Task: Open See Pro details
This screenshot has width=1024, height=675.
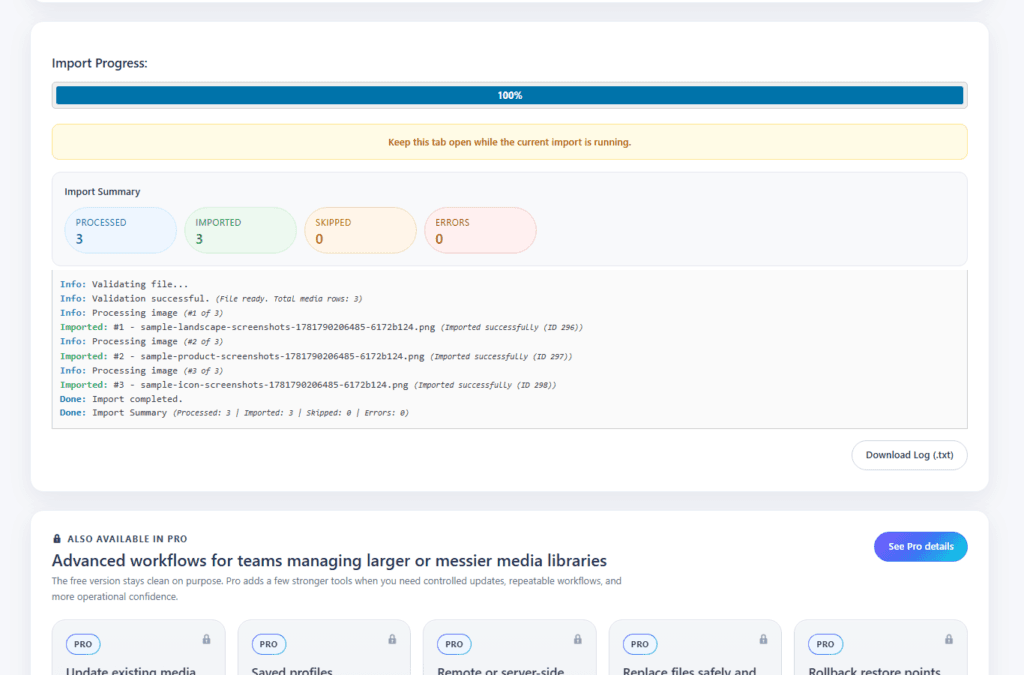Action: point(921,546)
